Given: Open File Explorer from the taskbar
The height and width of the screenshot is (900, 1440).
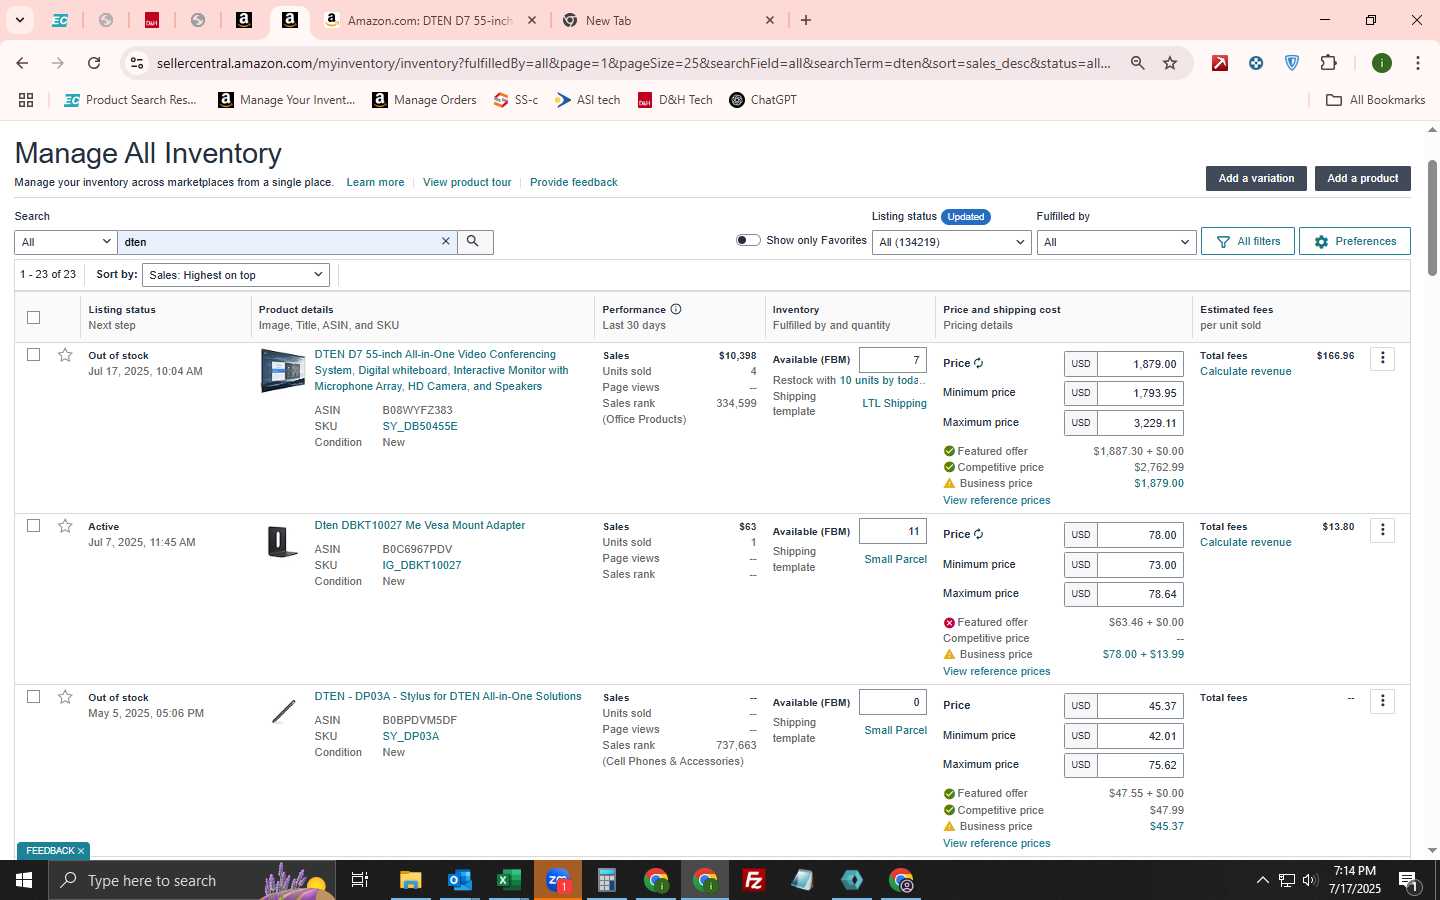Looking at the screenshot, I should pos(410,880).
